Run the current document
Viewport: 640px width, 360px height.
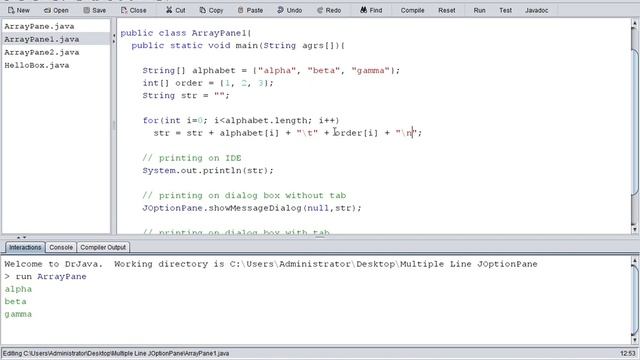[479, 10]
